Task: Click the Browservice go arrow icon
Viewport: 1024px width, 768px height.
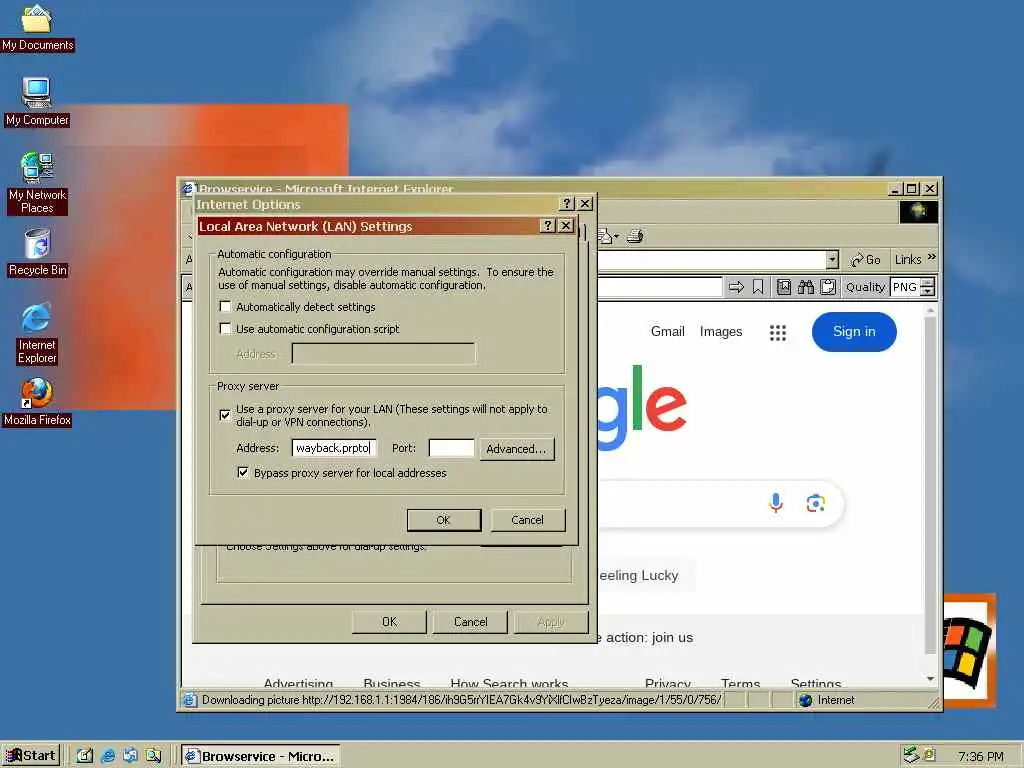Action: (736, 287)
